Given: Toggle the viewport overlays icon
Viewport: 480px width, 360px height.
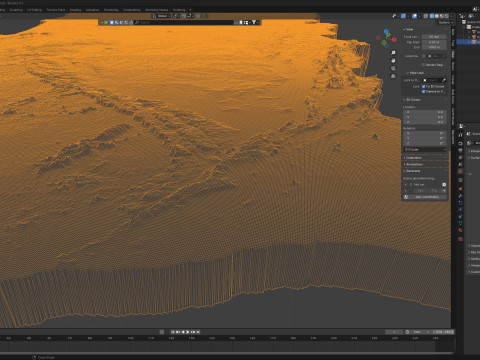Looking at the screenshot, I should [x=414, y=16].
